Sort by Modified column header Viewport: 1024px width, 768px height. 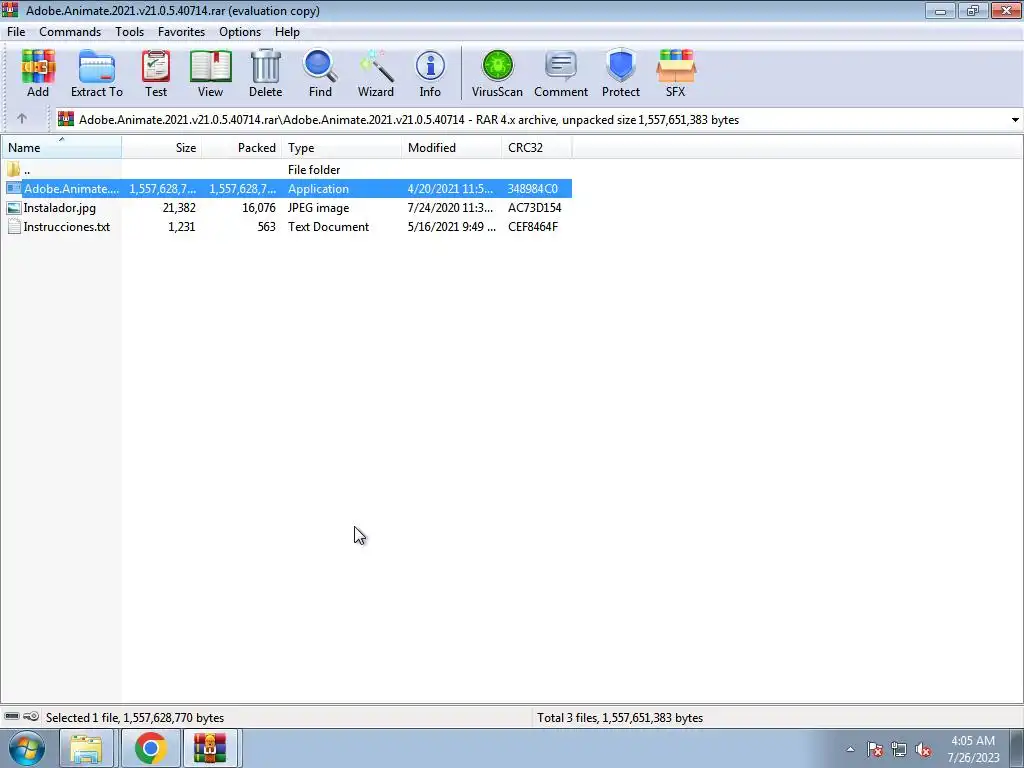tap(452, 148)
